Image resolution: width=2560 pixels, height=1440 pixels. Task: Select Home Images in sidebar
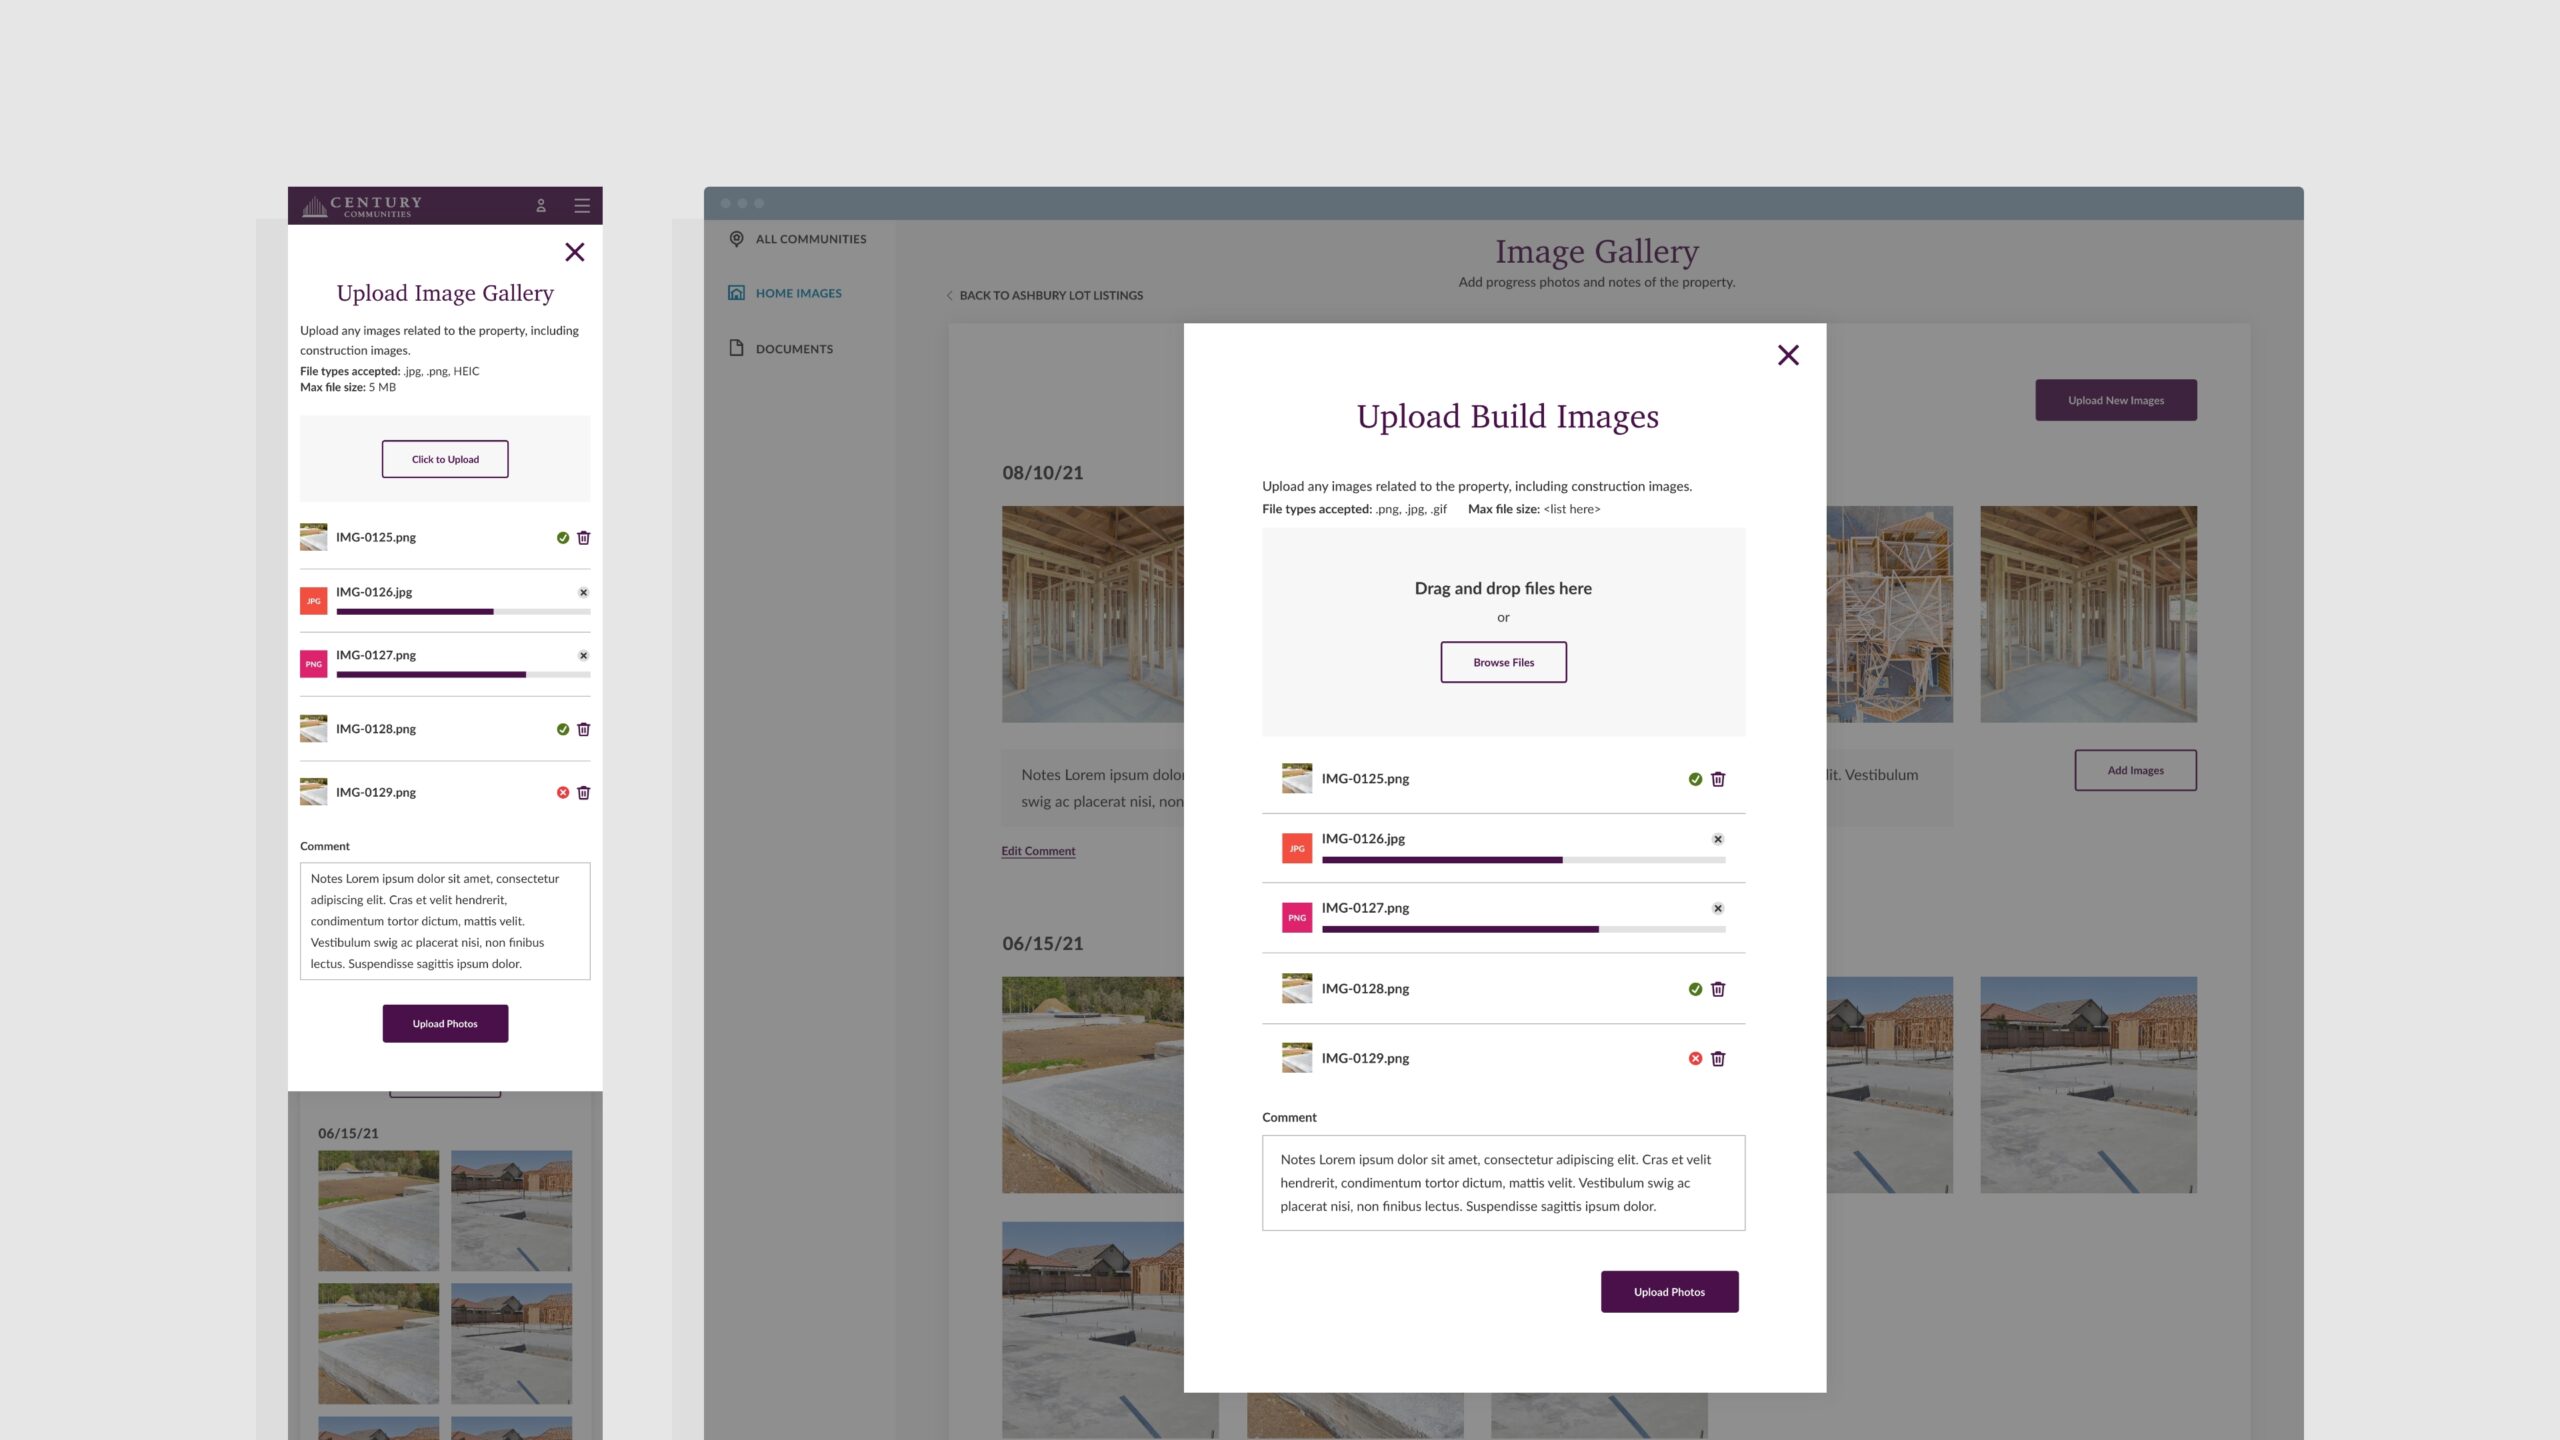tap(798, 293)
